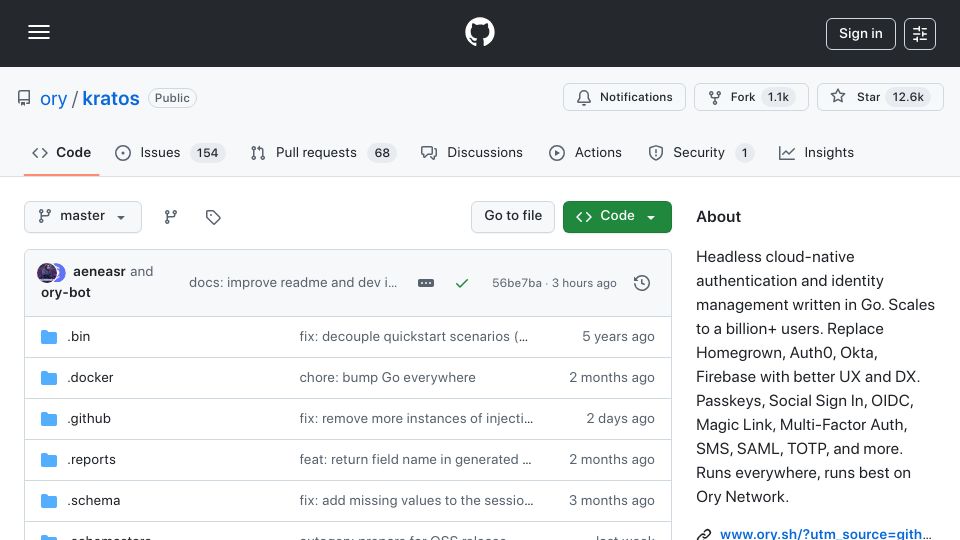Open 'chore: bump Go everywhere' commit

pyautogui.click(x=388, y=378)
